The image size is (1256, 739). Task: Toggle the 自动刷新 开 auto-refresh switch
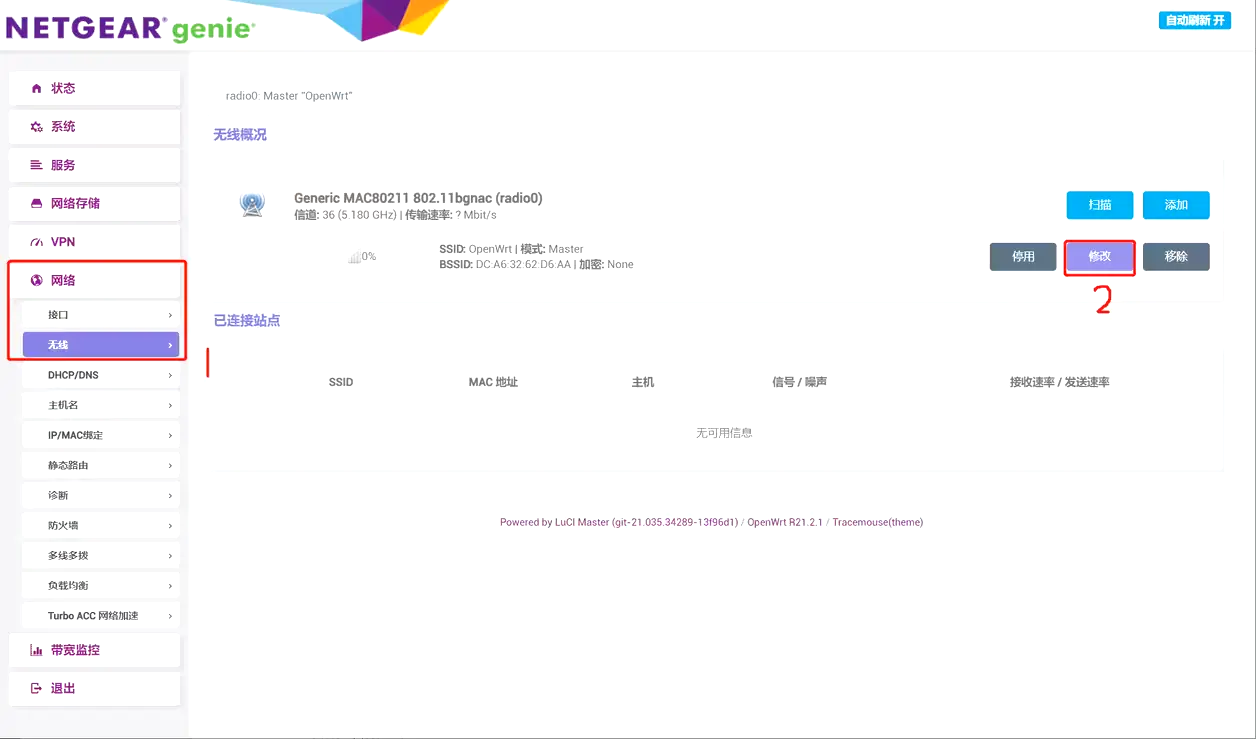coord(1194,20)
